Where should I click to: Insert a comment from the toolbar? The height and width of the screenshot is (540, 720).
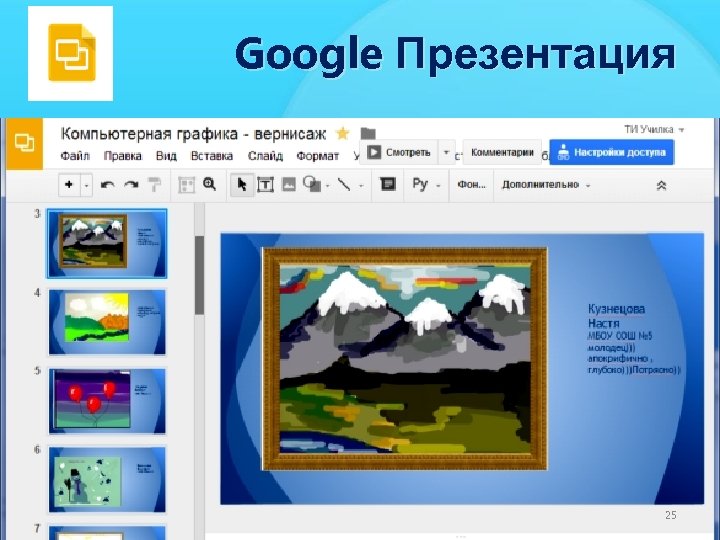pos(388,185)
